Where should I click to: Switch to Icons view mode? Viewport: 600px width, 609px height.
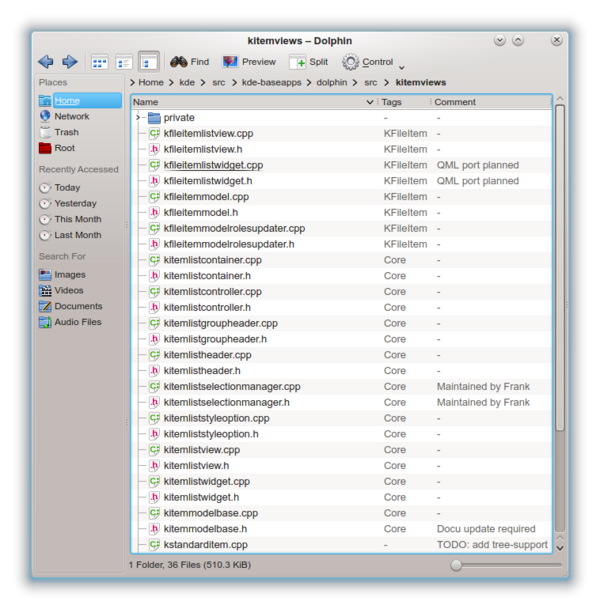[99, 62]
